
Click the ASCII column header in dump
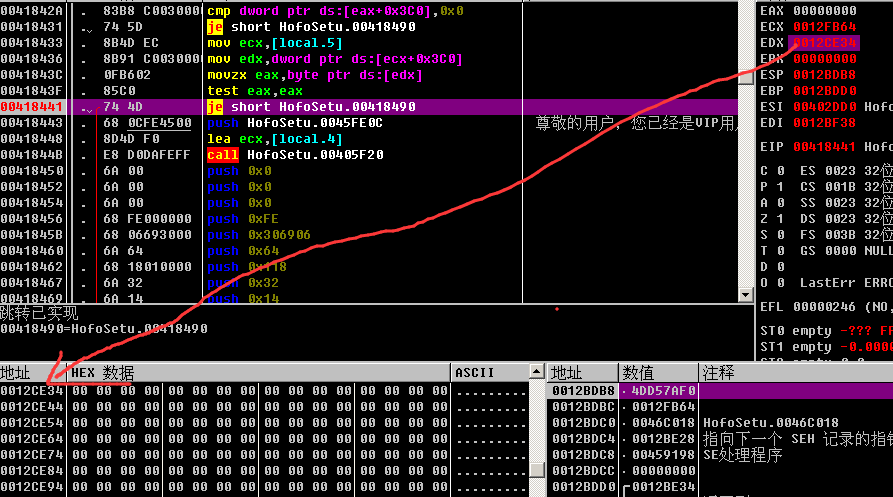[475, 373]
